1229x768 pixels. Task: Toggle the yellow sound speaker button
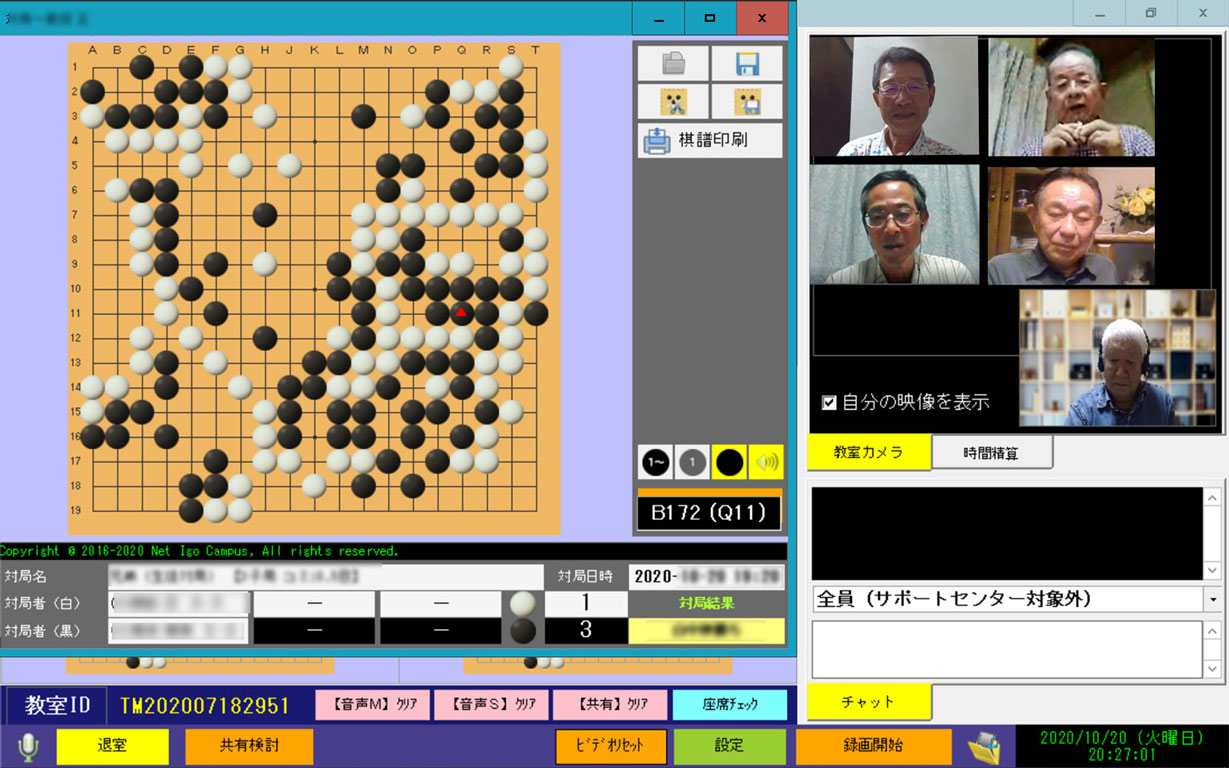click(x=765, y=462)
